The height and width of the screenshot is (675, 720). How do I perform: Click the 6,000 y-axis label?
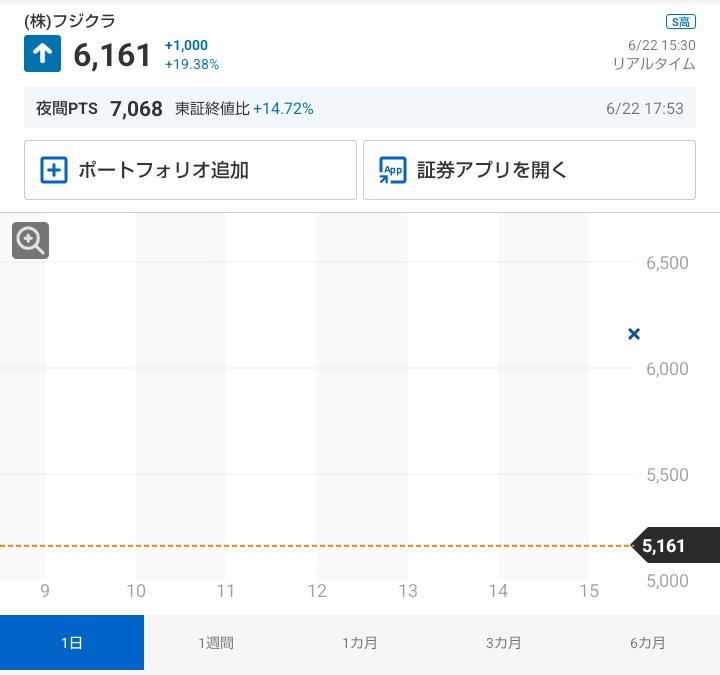667,369
